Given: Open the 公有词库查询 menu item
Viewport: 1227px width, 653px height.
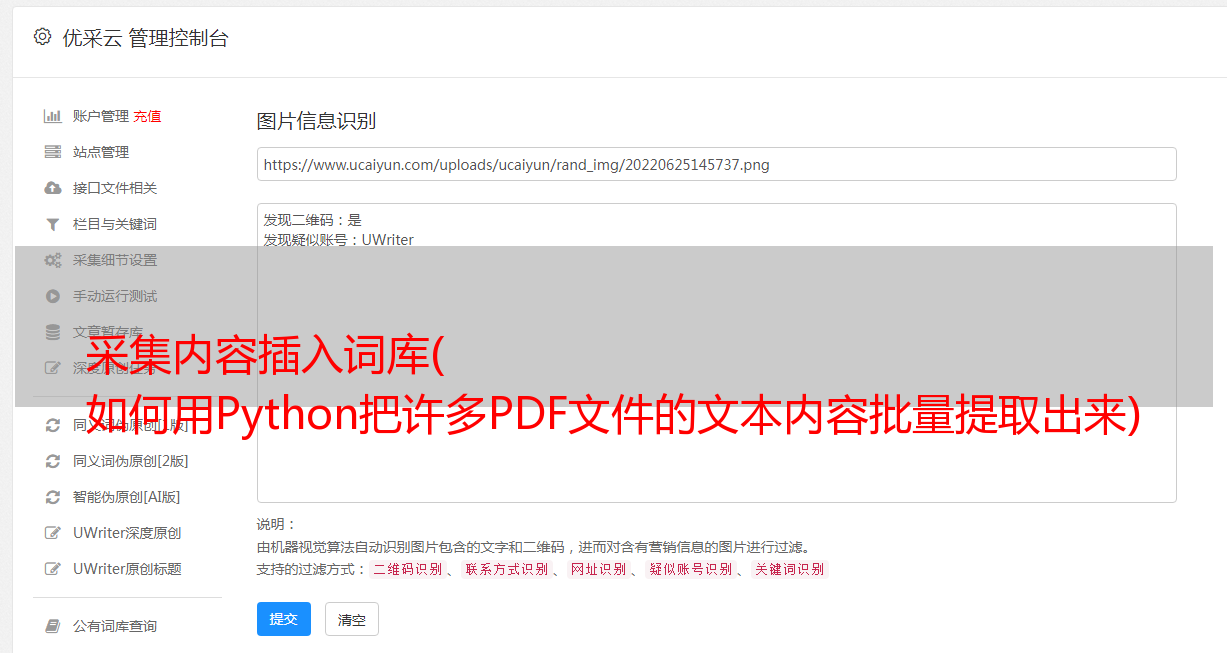Looking at the screenshot, I should pyautogui.click(x=115, y=626).
